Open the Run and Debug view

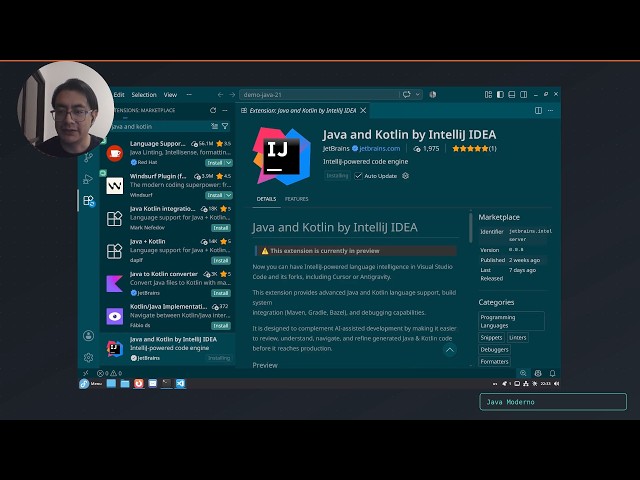88,179
